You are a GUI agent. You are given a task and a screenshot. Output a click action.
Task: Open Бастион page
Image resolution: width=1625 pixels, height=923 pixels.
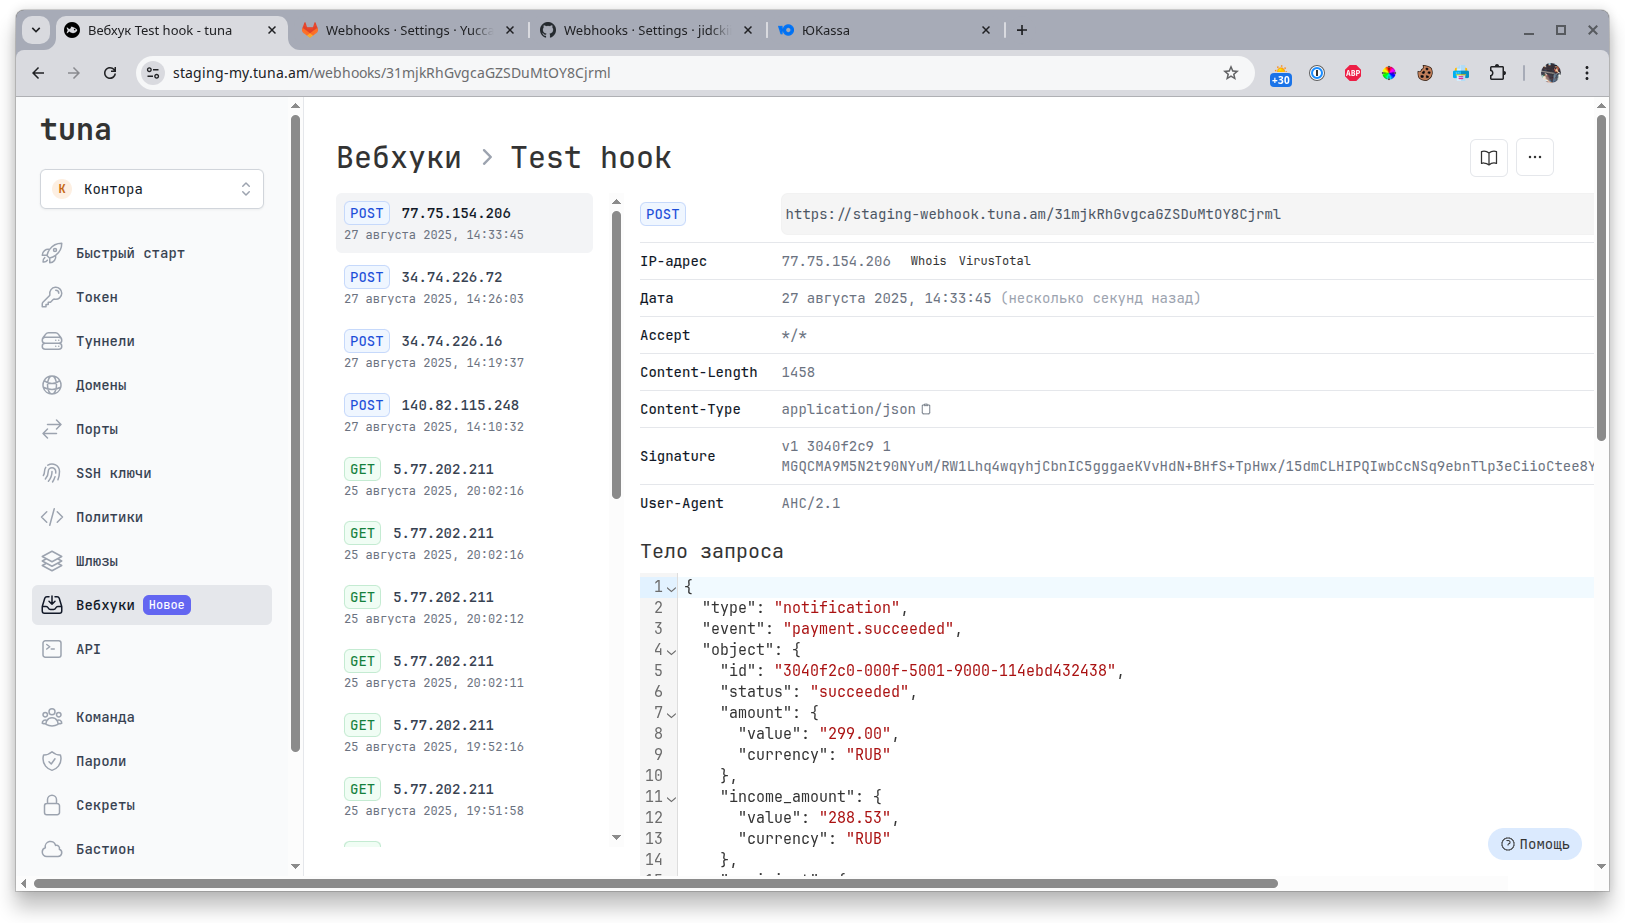152,849
